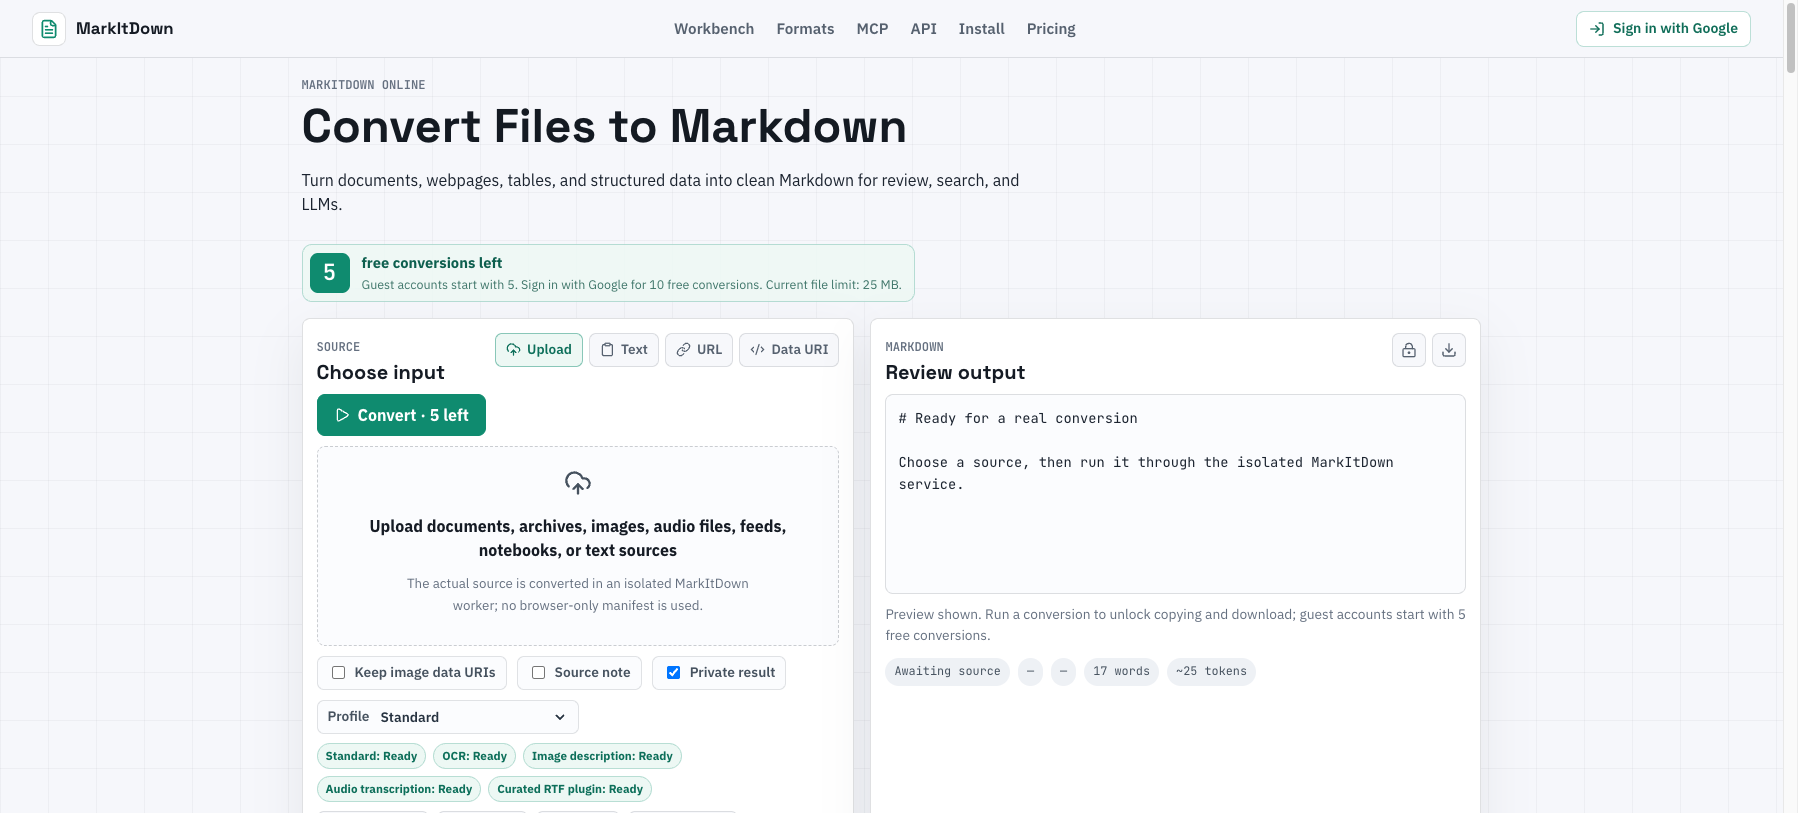Image resolution: width=1798 pixels, height=813 pixels.
Task: Click the 'Convert Files to Markdown' heading
Action: [604, 127]
